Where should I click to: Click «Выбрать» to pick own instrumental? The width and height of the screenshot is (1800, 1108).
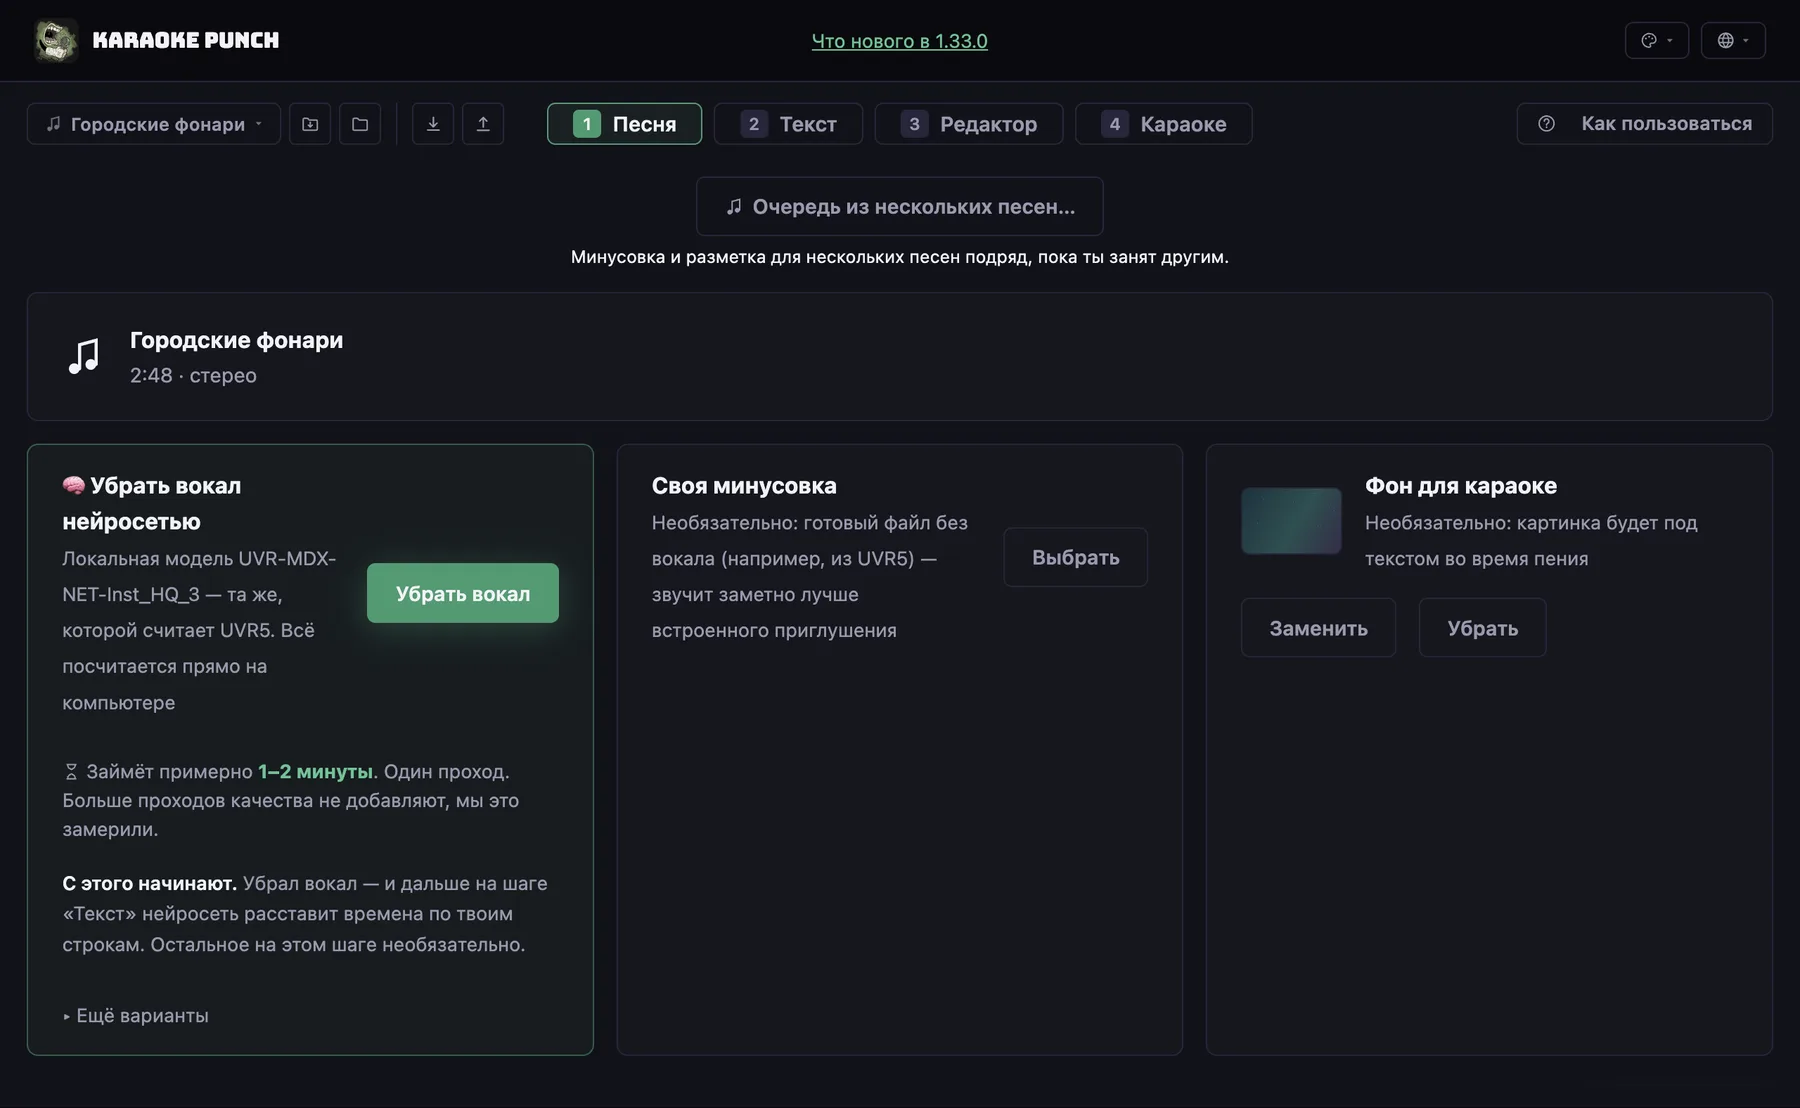tap(1076, 557)
